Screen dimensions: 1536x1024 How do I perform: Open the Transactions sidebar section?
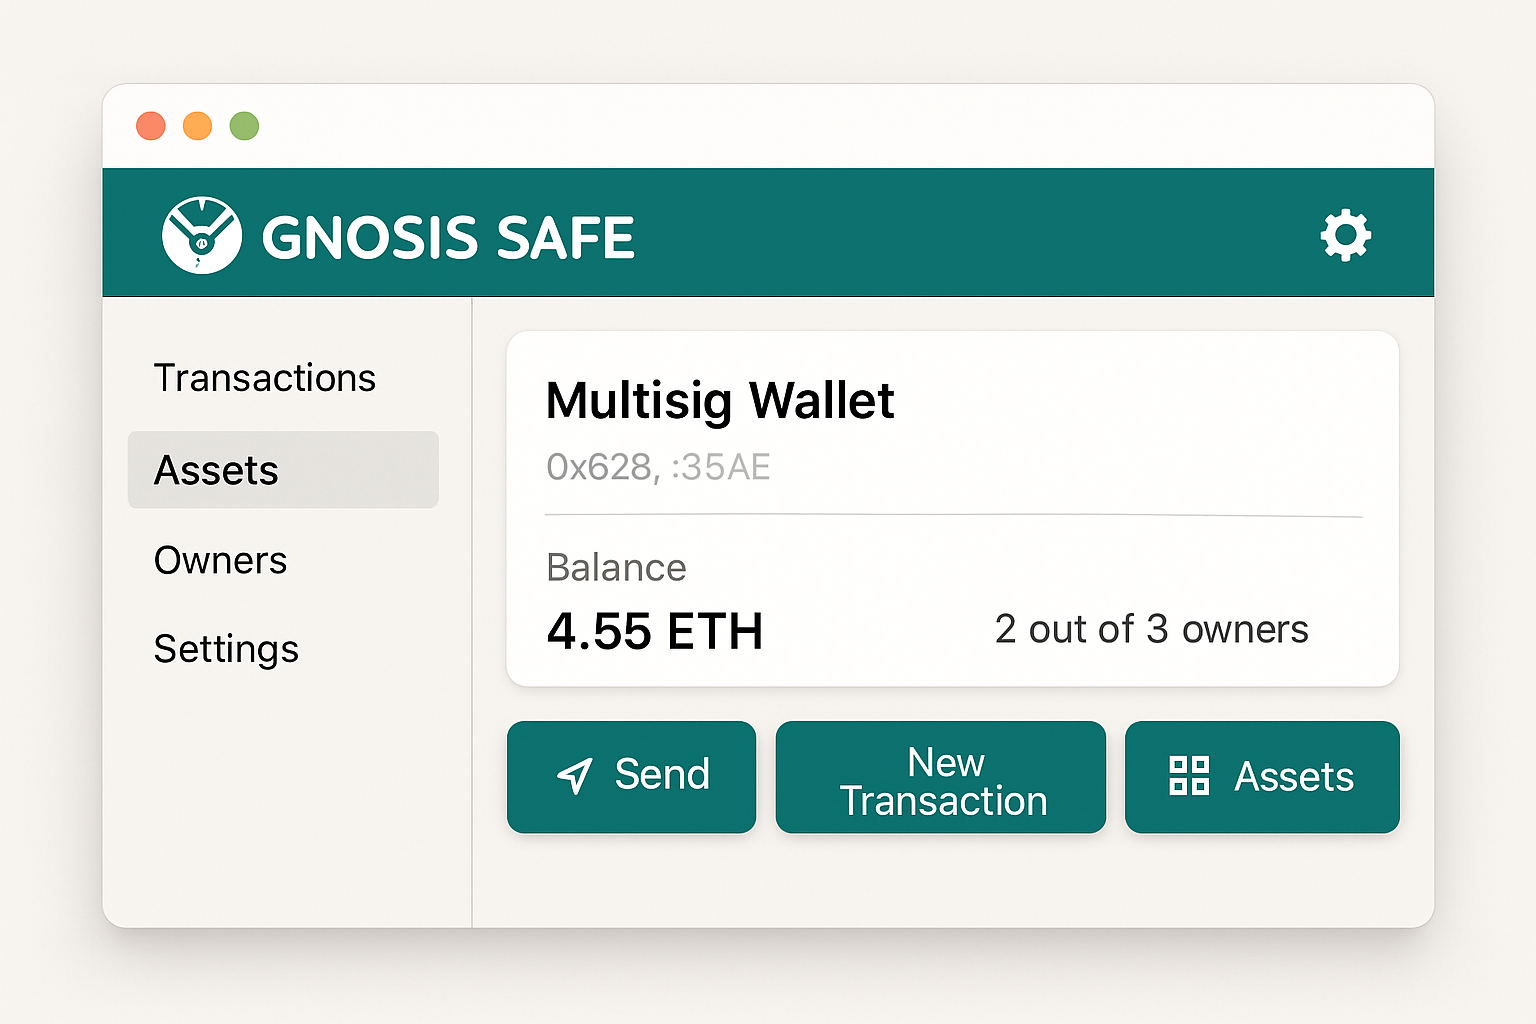264,378
